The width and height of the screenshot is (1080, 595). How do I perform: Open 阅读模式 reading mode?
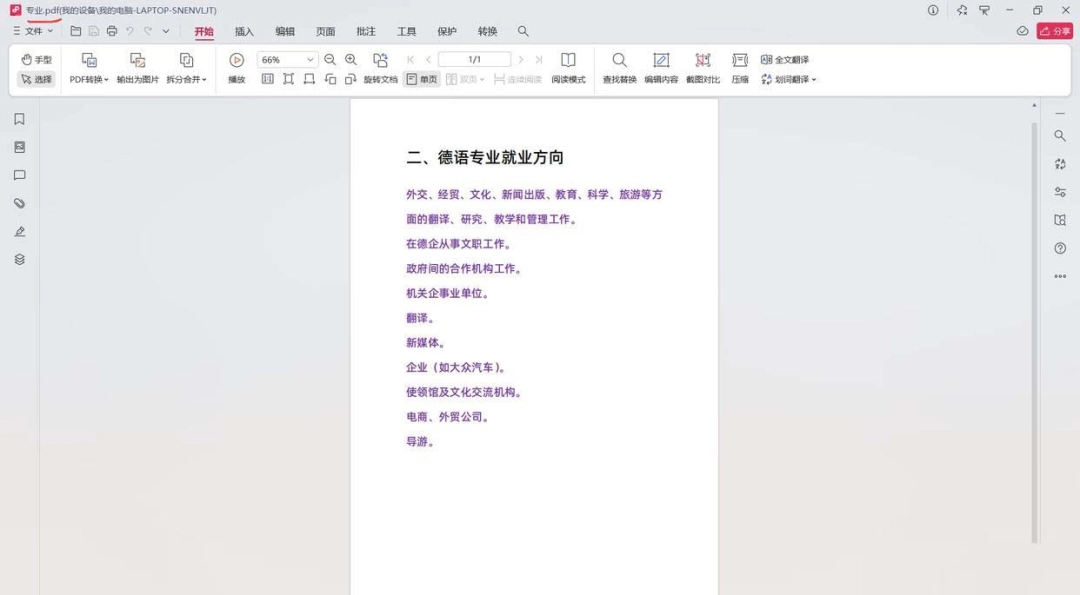click(x=568, y=68)
